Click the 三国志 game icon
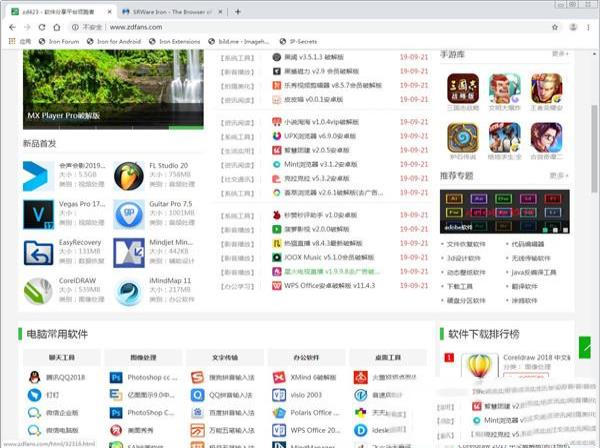Image resolution: width=600 pixels, height=448 pixels. pyautogui.click(x=463, y=88)
